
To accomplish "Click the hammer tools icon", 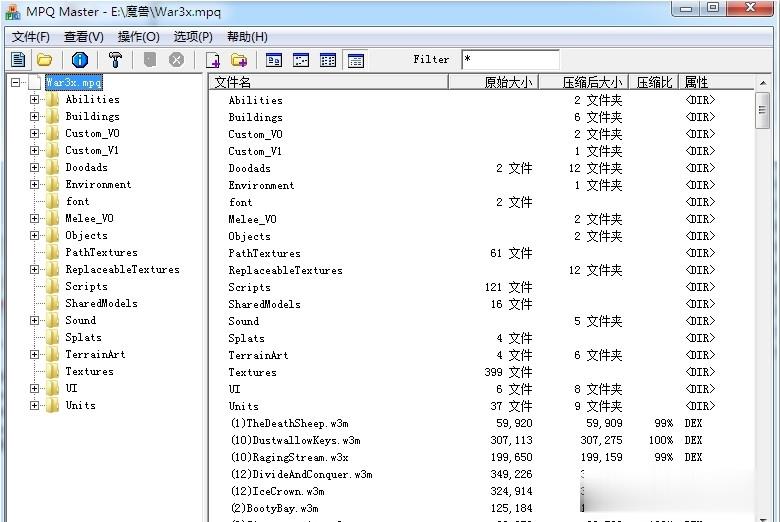I will 115,60.
